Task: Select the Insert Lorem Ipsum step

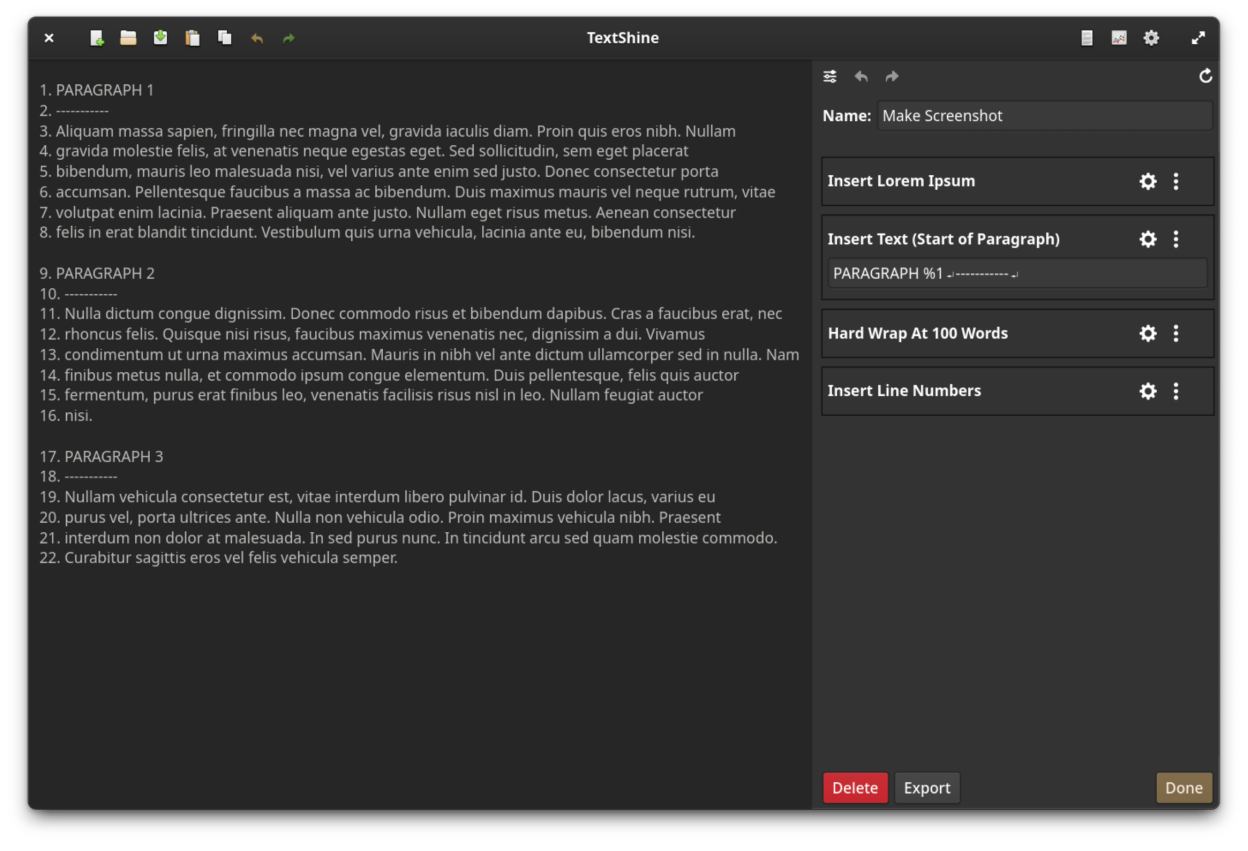Action: click(x=1018, y=181)
